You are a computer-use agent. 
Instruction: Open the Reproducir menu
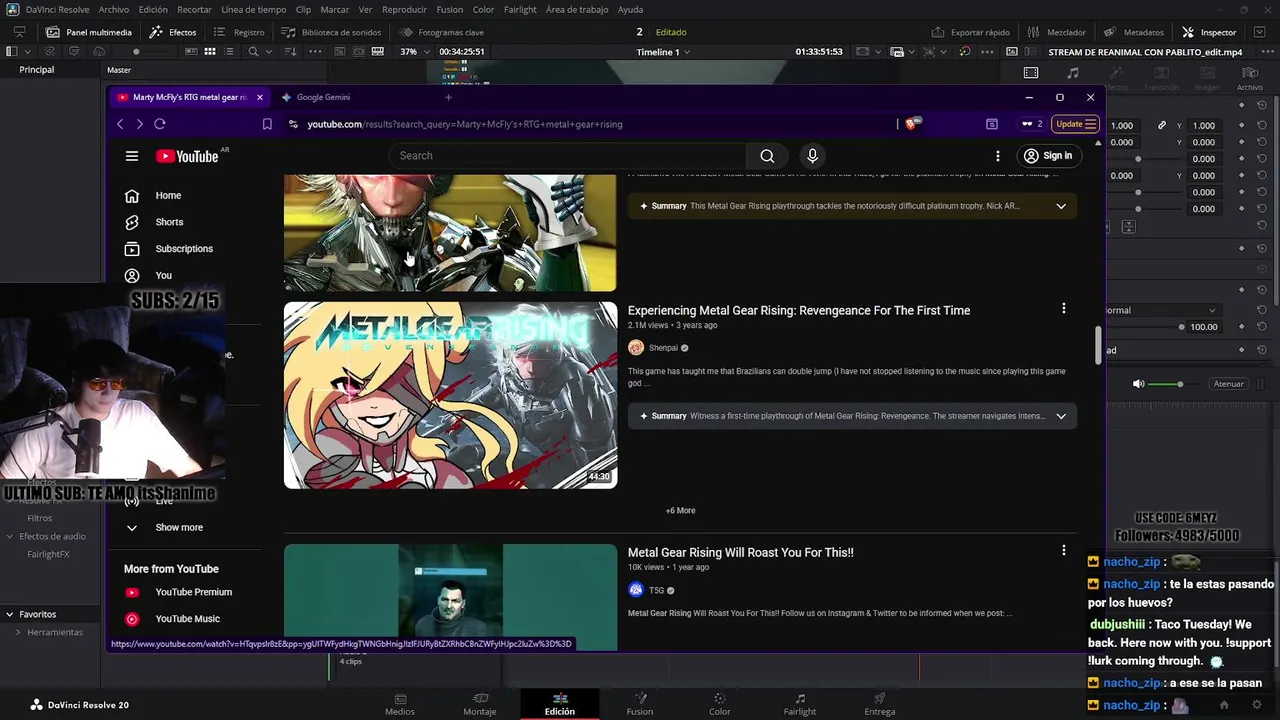tap(404, 9)
